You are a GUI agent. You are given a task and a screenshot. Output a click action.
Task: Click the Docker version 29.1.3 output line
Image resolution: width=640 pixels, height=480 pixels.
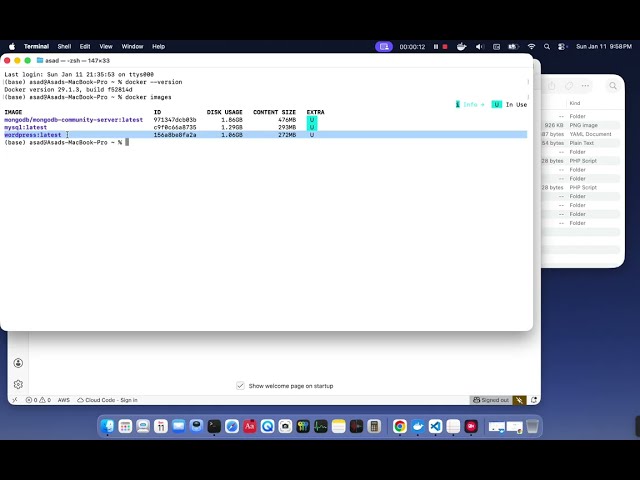68,89
